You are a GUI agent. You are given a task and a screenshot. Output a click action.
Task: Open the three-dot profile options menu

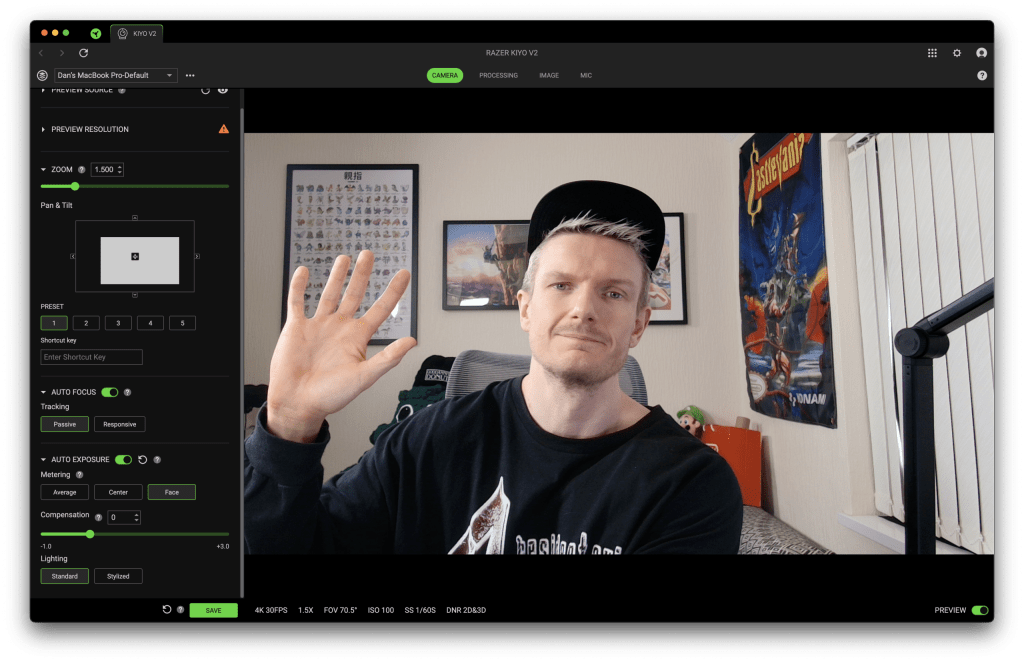190,75
